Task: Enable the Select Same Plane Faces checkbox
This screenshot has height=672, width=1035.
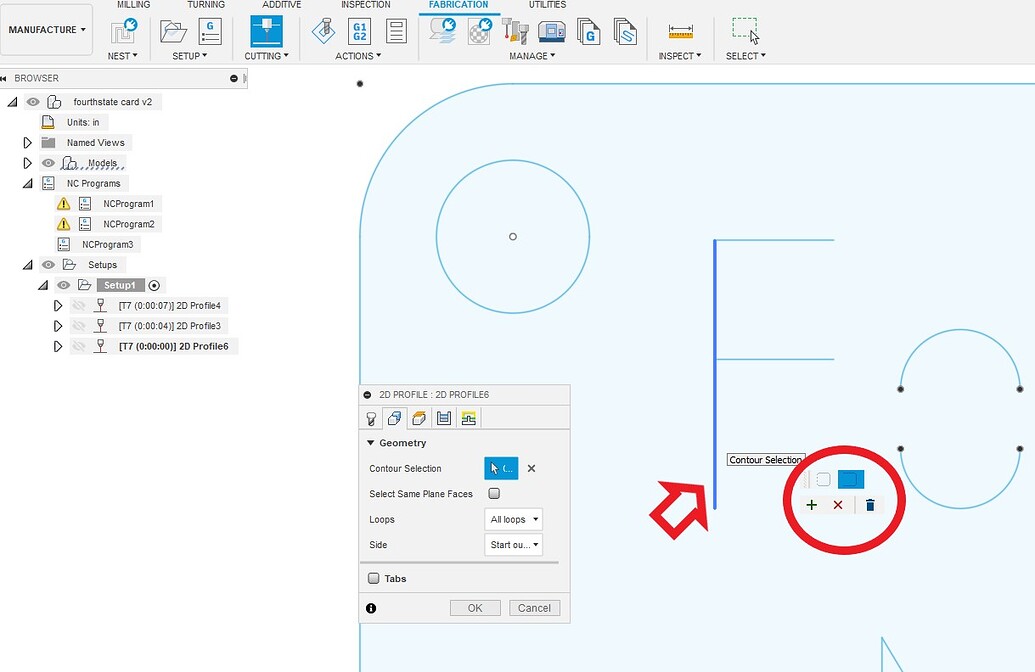Action: tap(494, 494)
